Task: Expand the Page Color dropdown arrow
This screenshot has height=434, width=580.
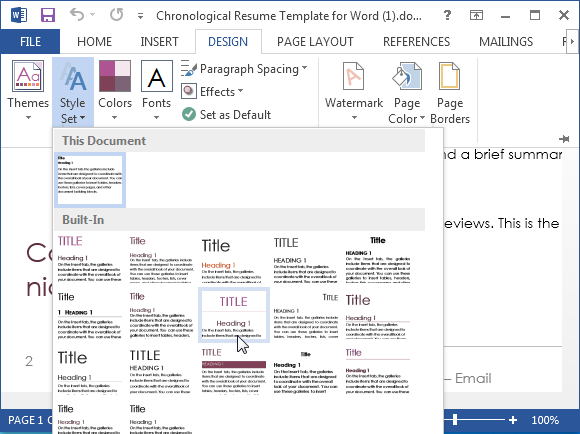Action: pos(422,118)
